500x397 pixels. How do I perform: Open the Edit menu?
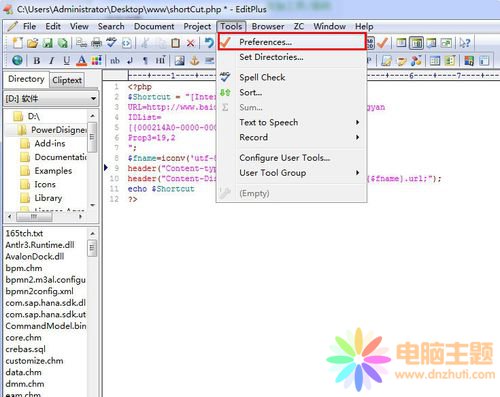click(x=53, y=26)
